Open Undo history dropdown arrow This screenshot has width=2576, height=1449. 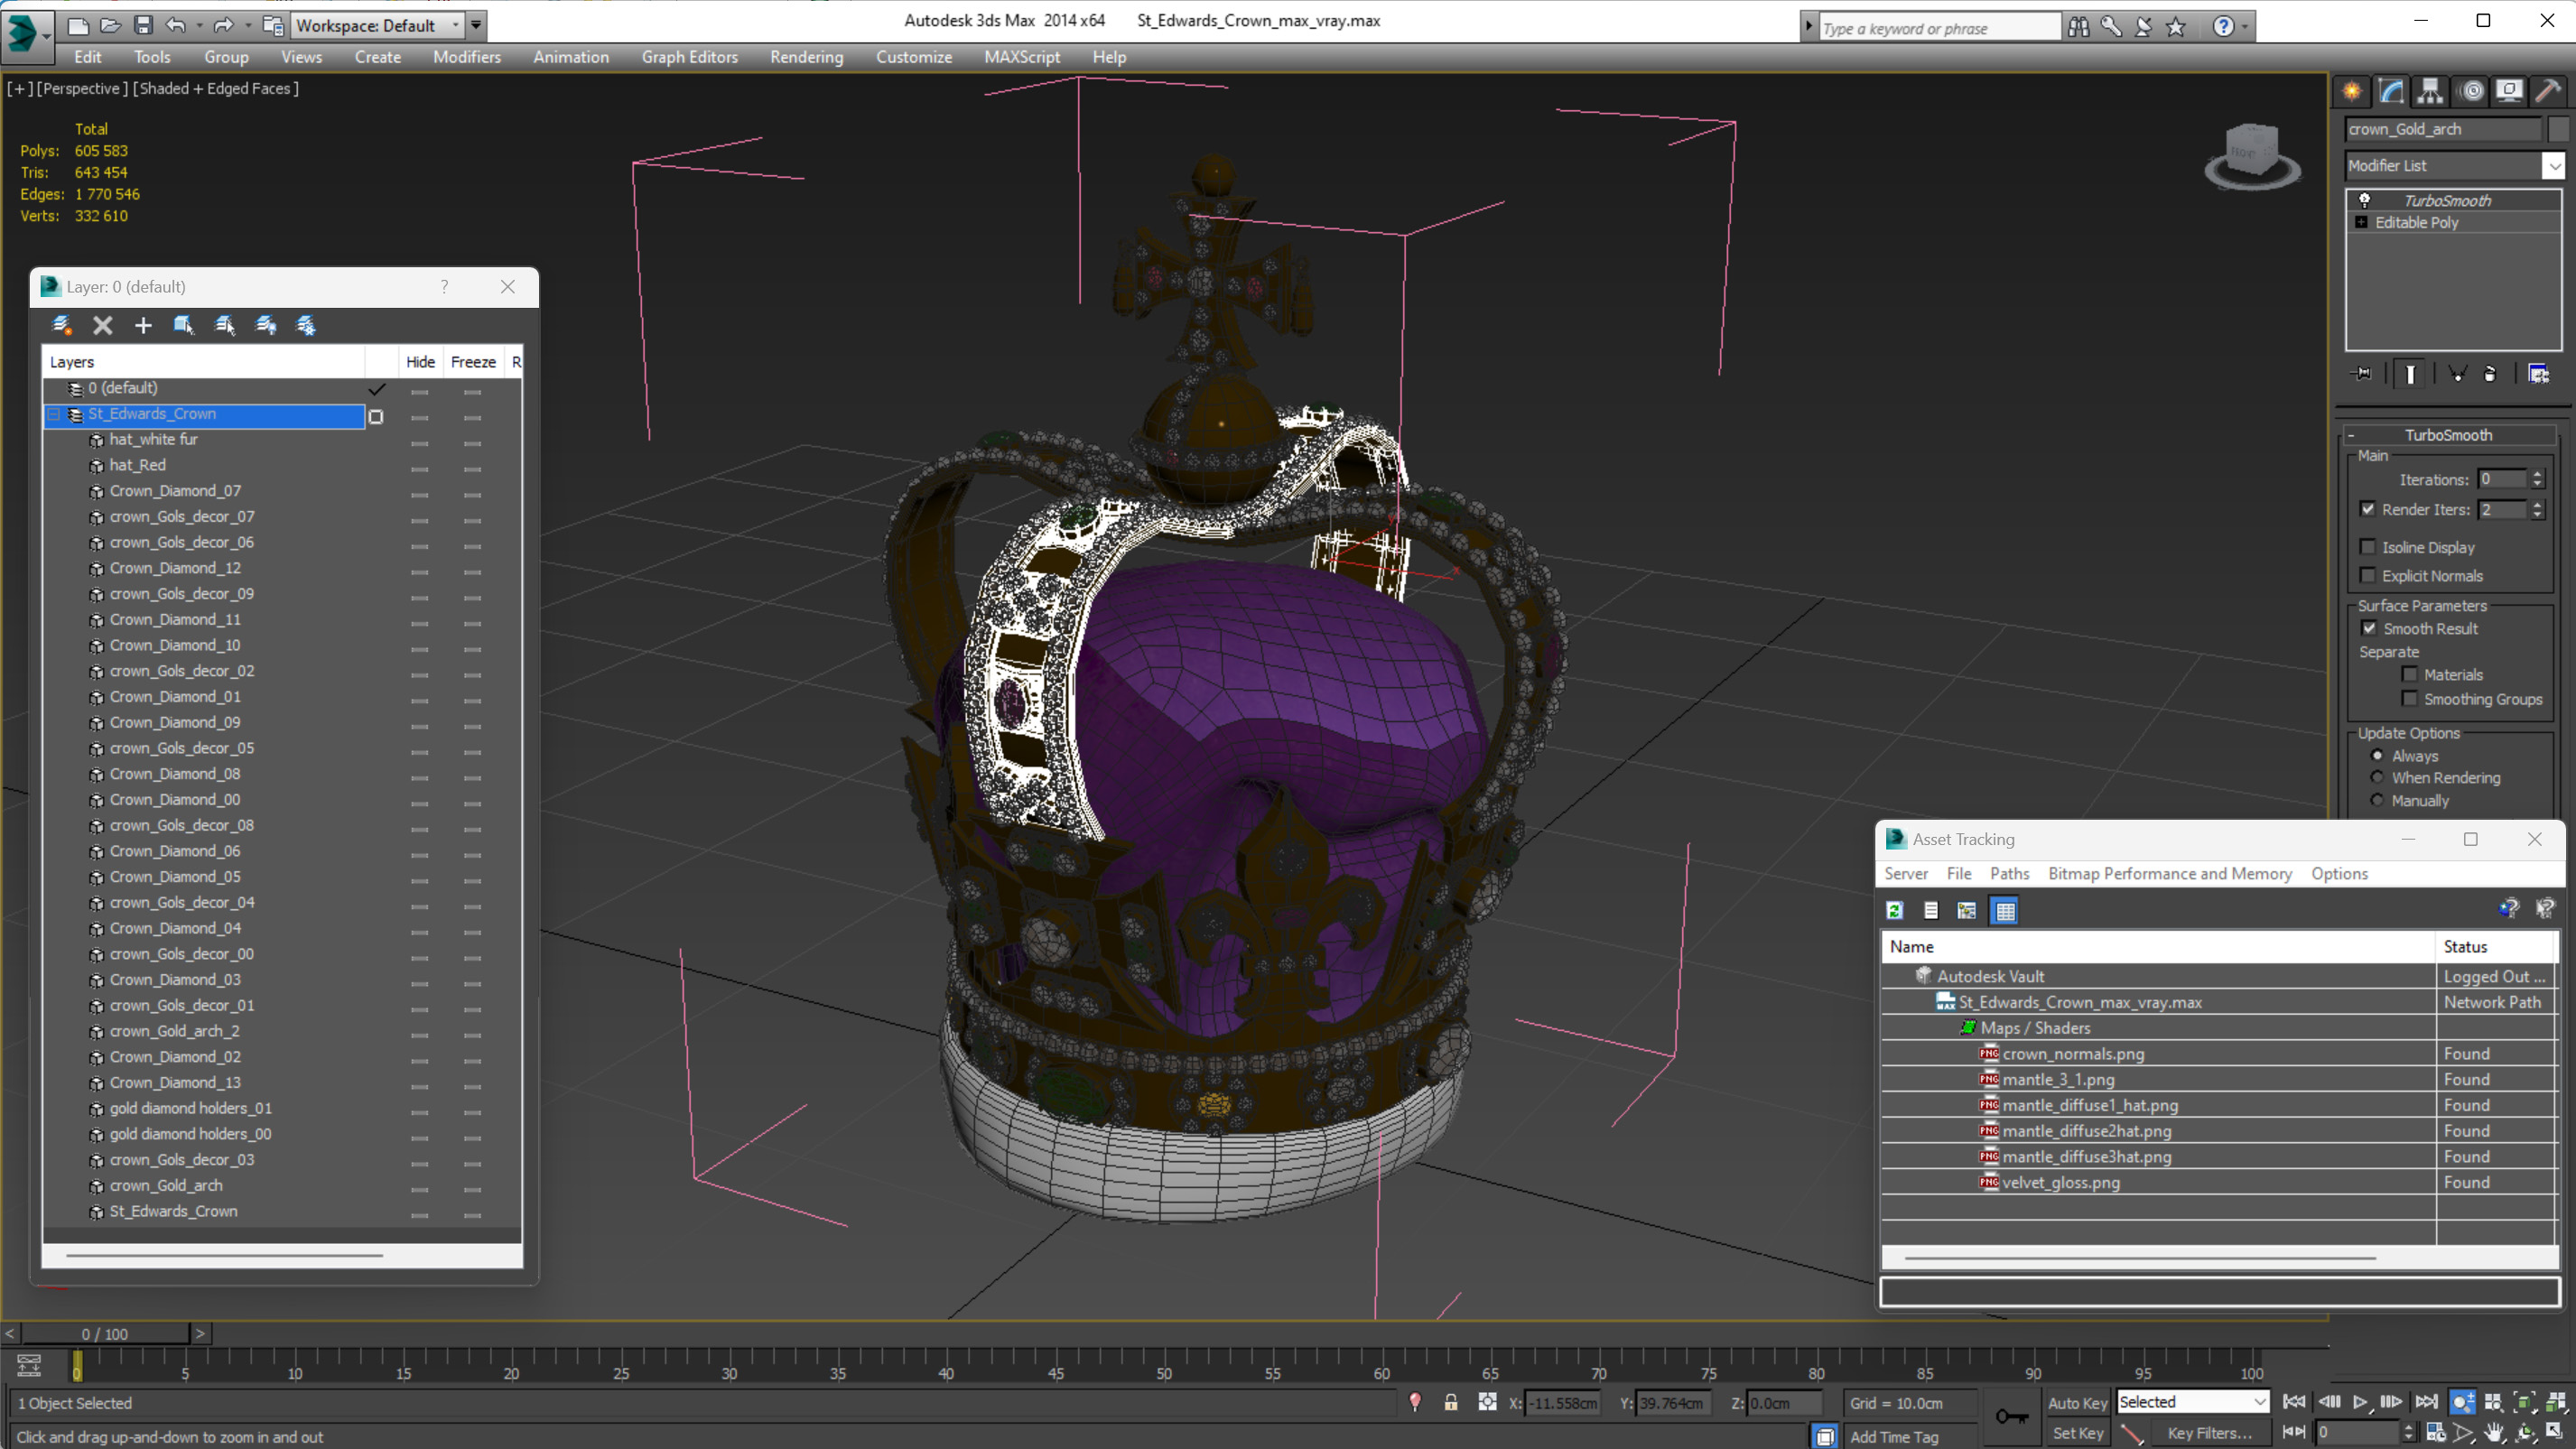click(x=200, y=25)
